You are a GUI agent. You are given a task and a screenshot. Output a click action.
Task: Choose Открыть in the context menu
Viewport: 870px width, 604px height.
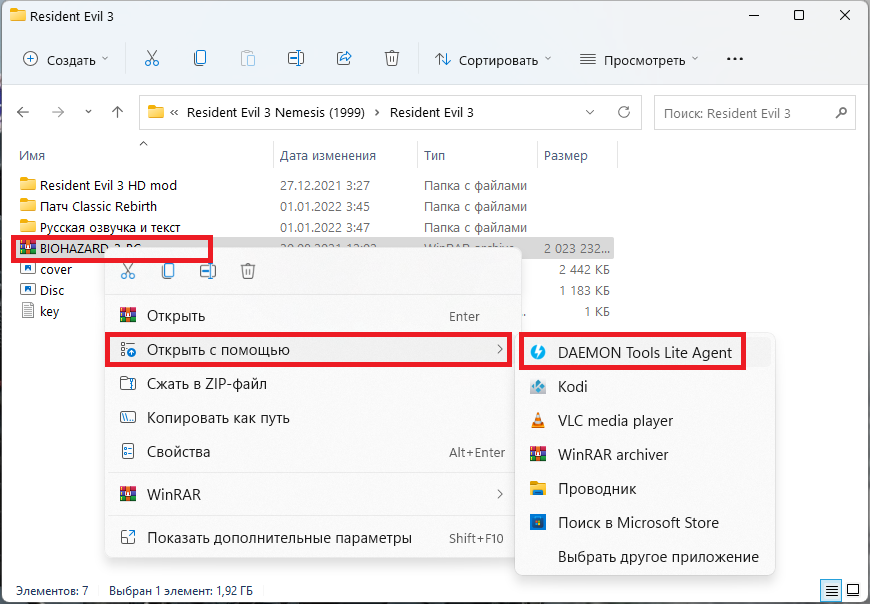pyautogui.click(x=312, y=316)
